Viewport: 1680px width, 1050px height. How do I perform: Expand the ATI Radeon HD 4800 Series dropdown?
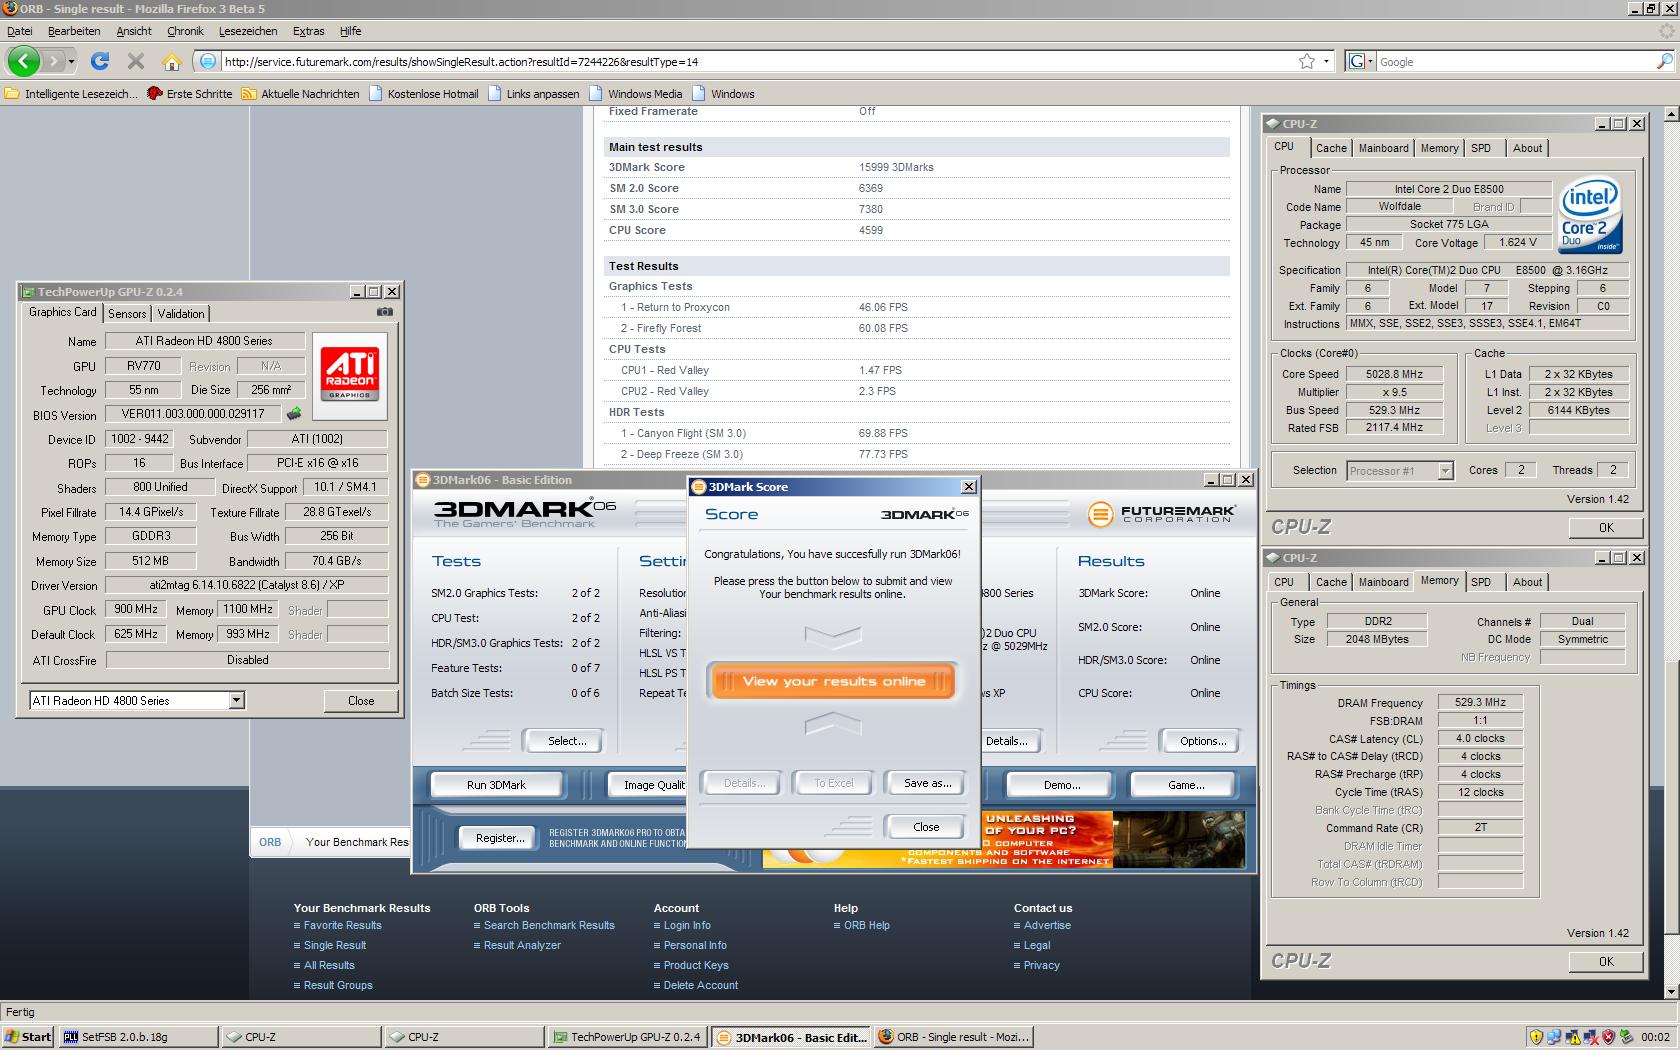pos(236,701)
